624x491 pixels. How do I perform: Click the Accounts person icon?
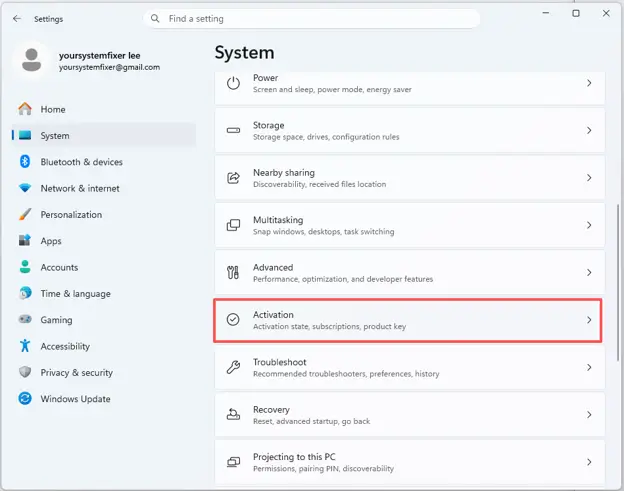pyautogui.click(x=25, y=267)
